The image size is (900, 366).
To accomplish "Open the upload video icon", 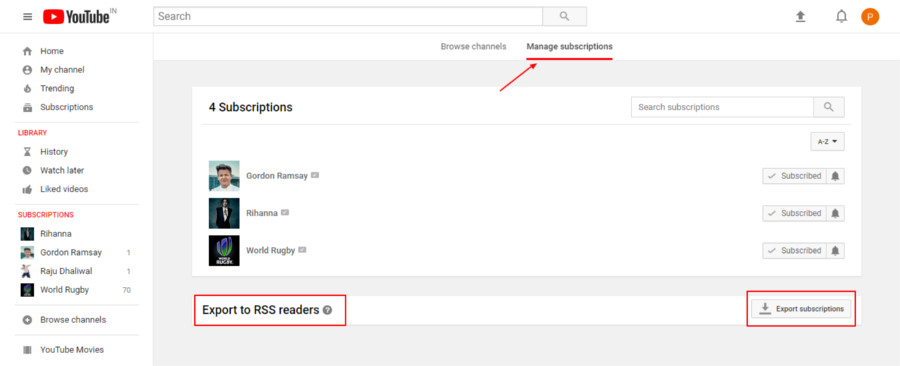I will coord(800,17).
